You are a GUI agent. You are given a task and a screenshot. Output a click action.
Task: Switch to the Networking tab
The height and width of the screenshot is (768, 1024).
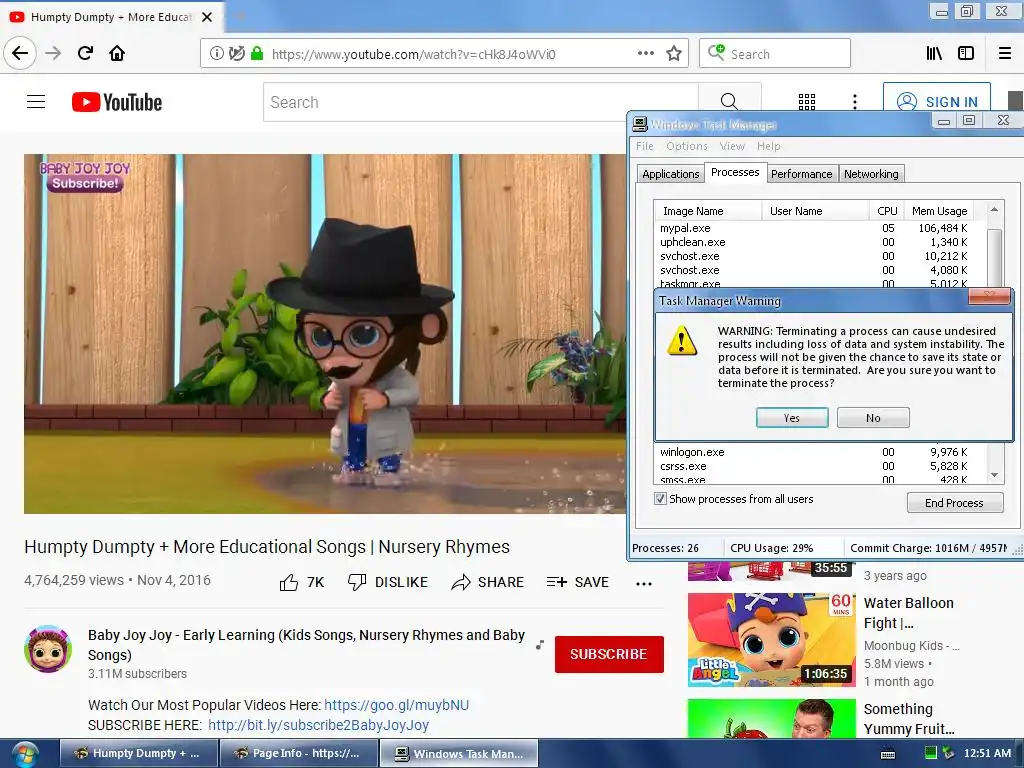[x=871, y=174]
